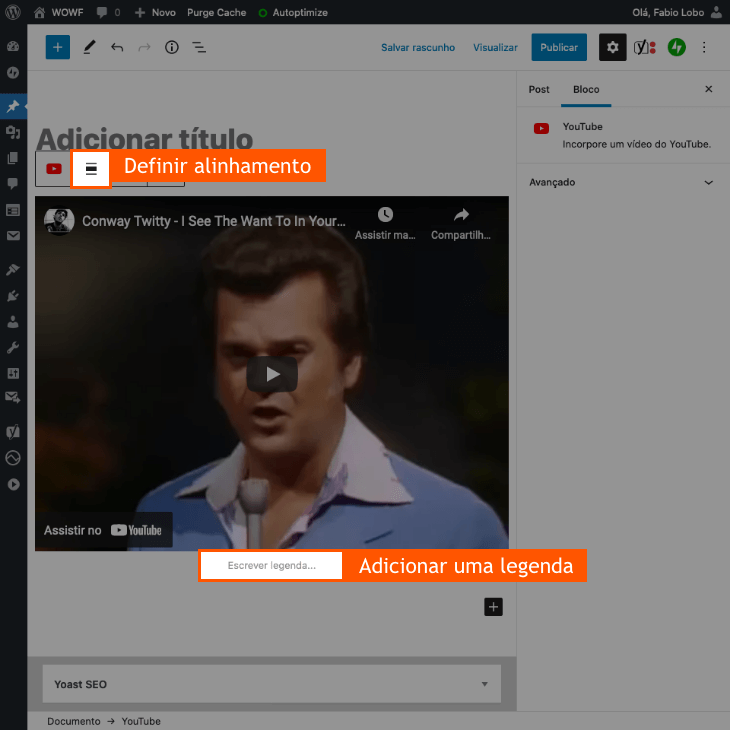Open the Appearance brush sidebar icon
The image size is (730, 730).
coord(13,269)
